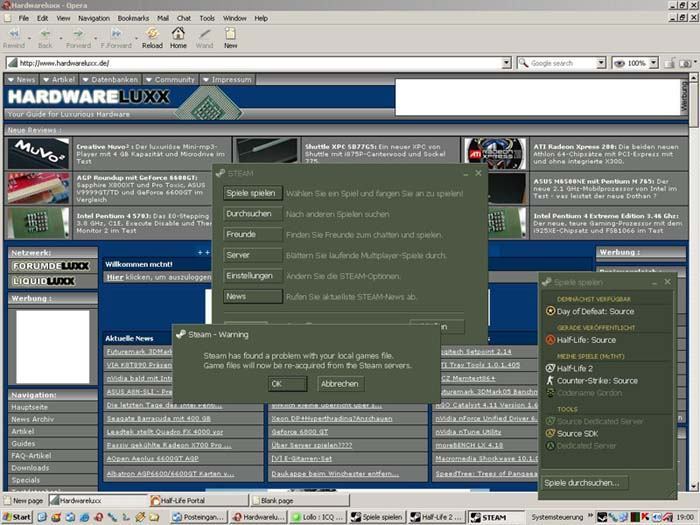Click Seagate Barracuda mit 400 GB link

(x=158, y=419)
